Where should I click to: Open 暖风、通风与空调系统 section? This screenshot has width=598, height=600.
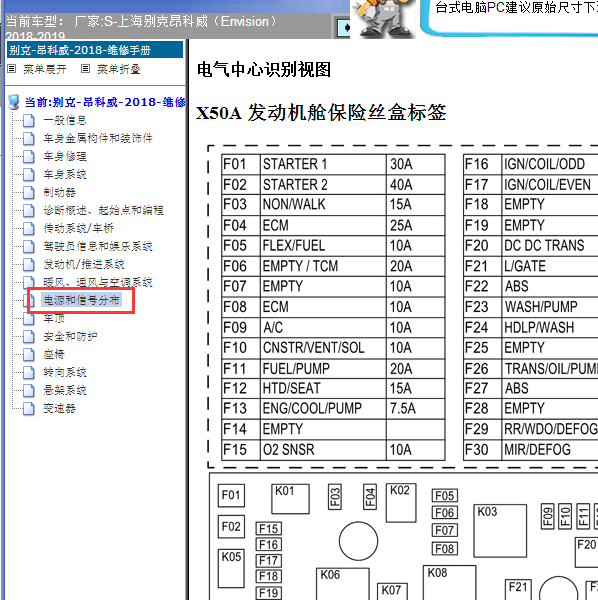(98, 282)
